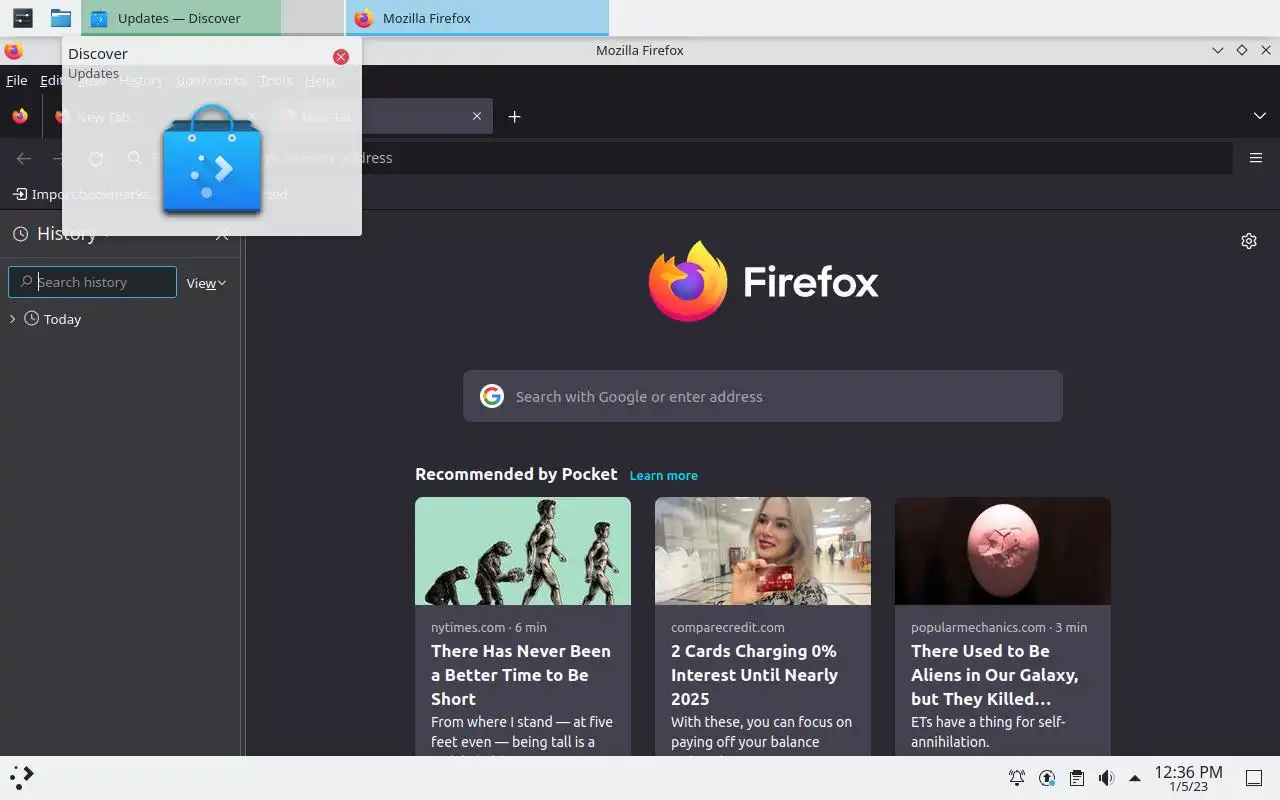Click the popularmechanics.com · 3 min source text
1280x800 pixels.
tap(999, 627)
